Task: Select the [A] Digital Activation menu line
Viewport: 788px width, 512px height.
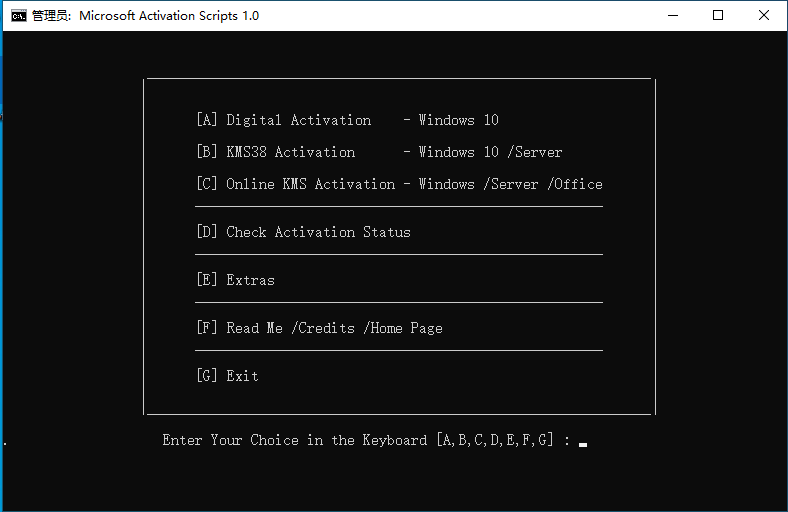Action: [347, 120]
